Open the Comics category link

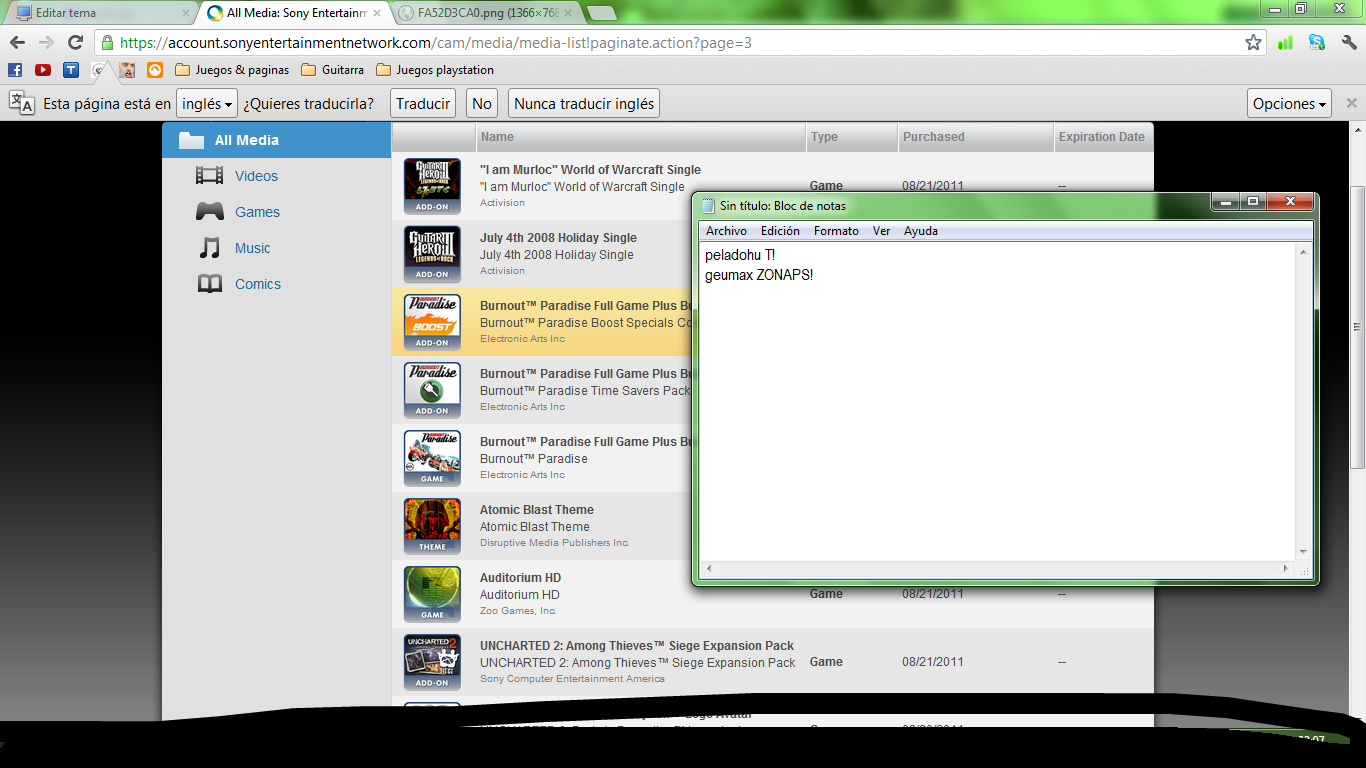tap(258, 284)
